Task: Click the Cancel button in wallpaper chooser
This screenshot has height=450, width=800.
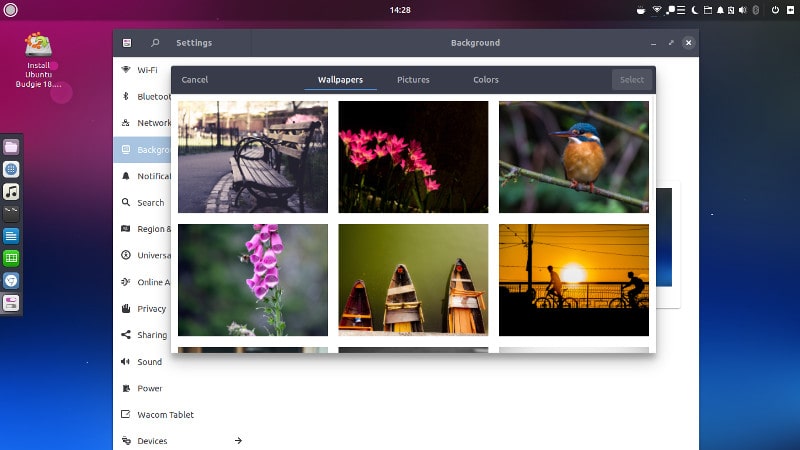Action: [195, 80]
